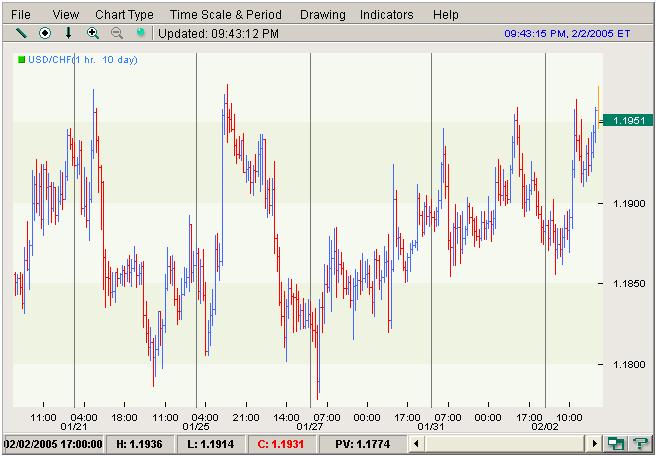Click the scrollbar right arrow
Screen dimensions: 656x456
click(594, 443)
